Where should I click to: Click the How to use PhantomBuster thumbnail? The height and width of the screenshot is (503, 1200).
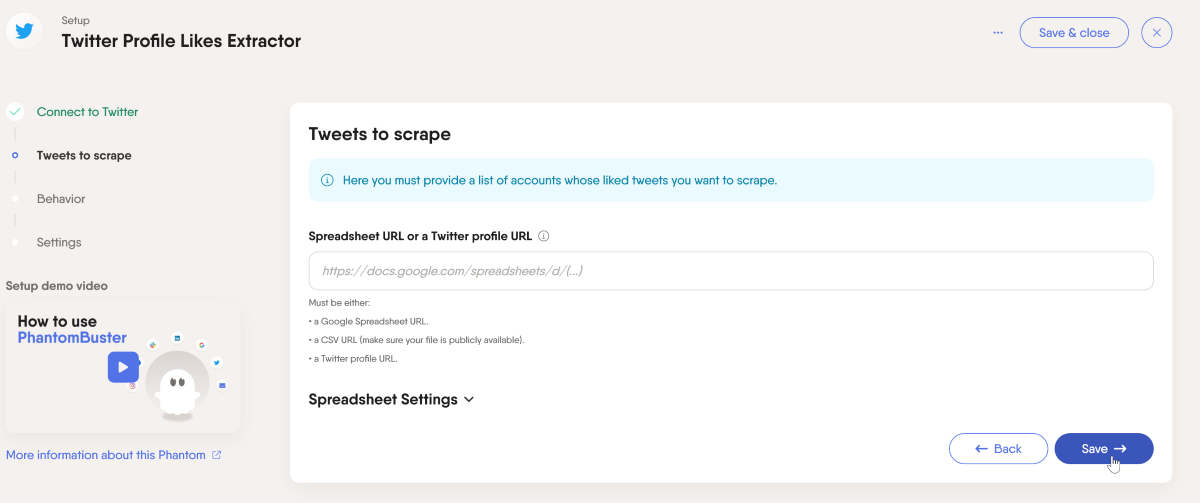click(x=123, y=367)
